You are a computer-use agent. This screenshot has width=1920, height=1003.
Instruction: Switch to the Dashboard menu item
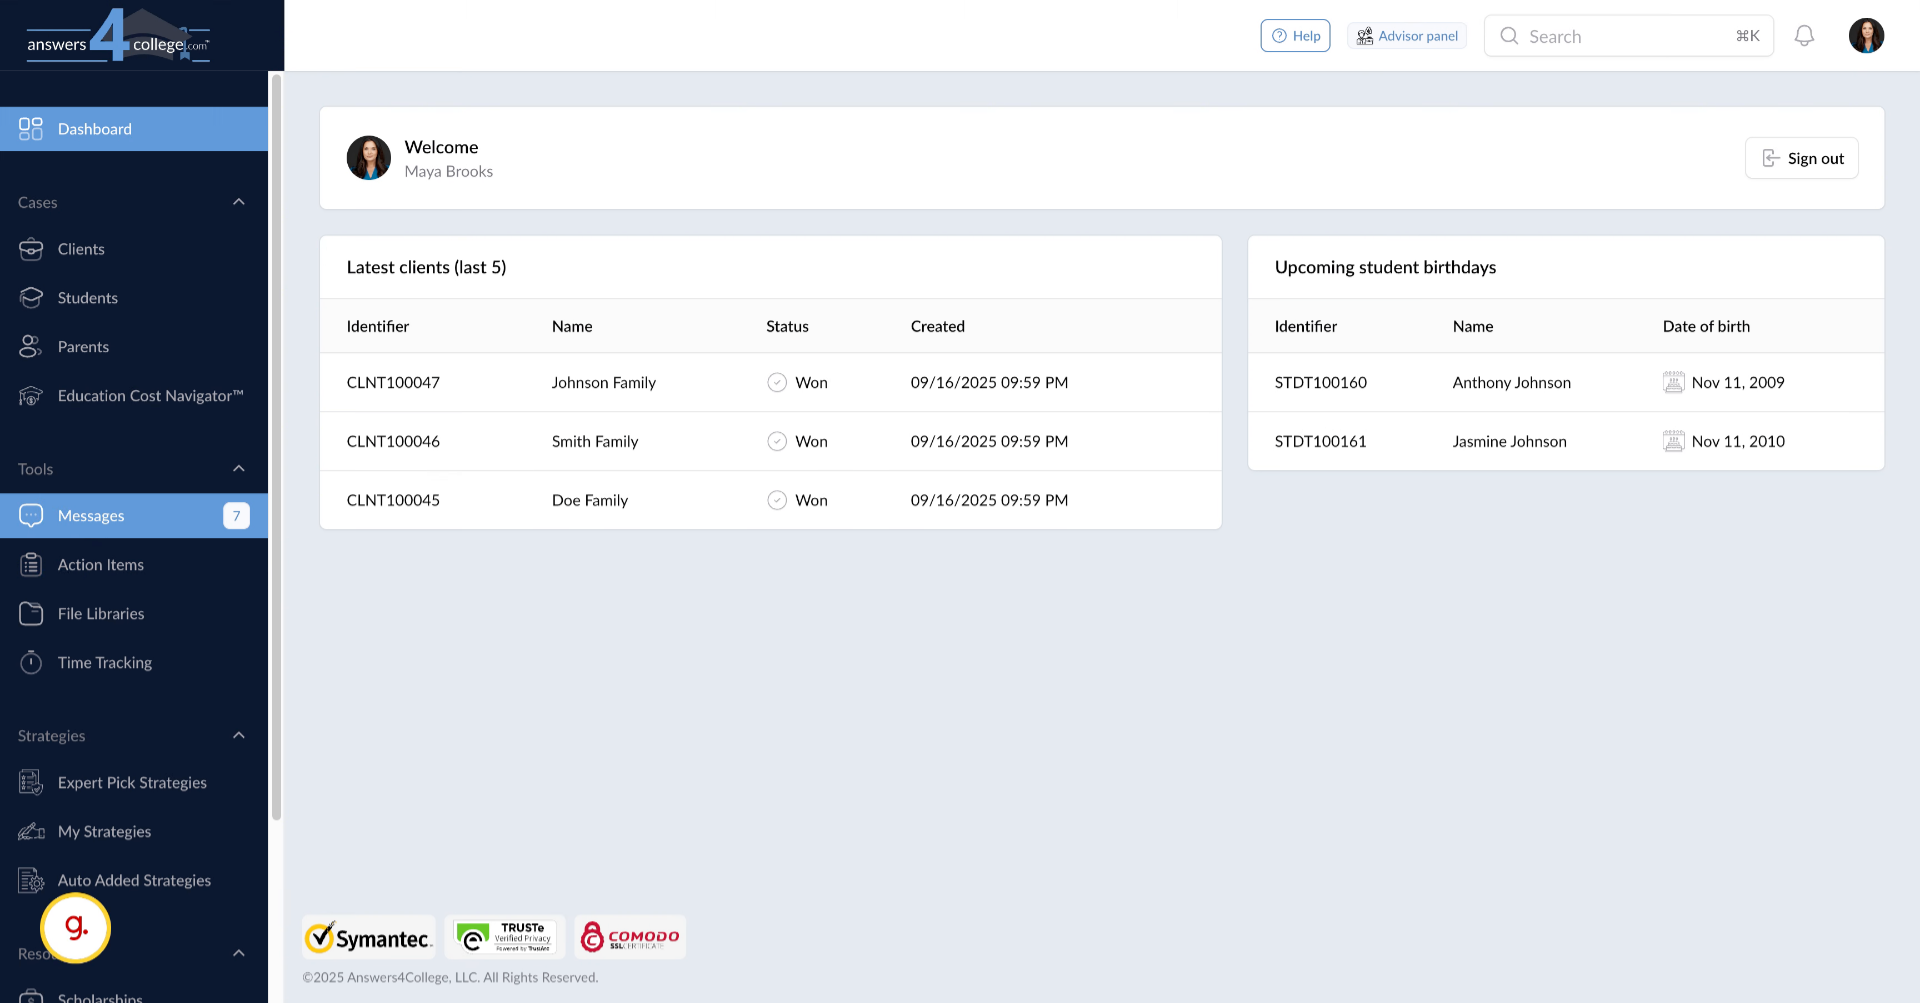[x=95, y=128]
